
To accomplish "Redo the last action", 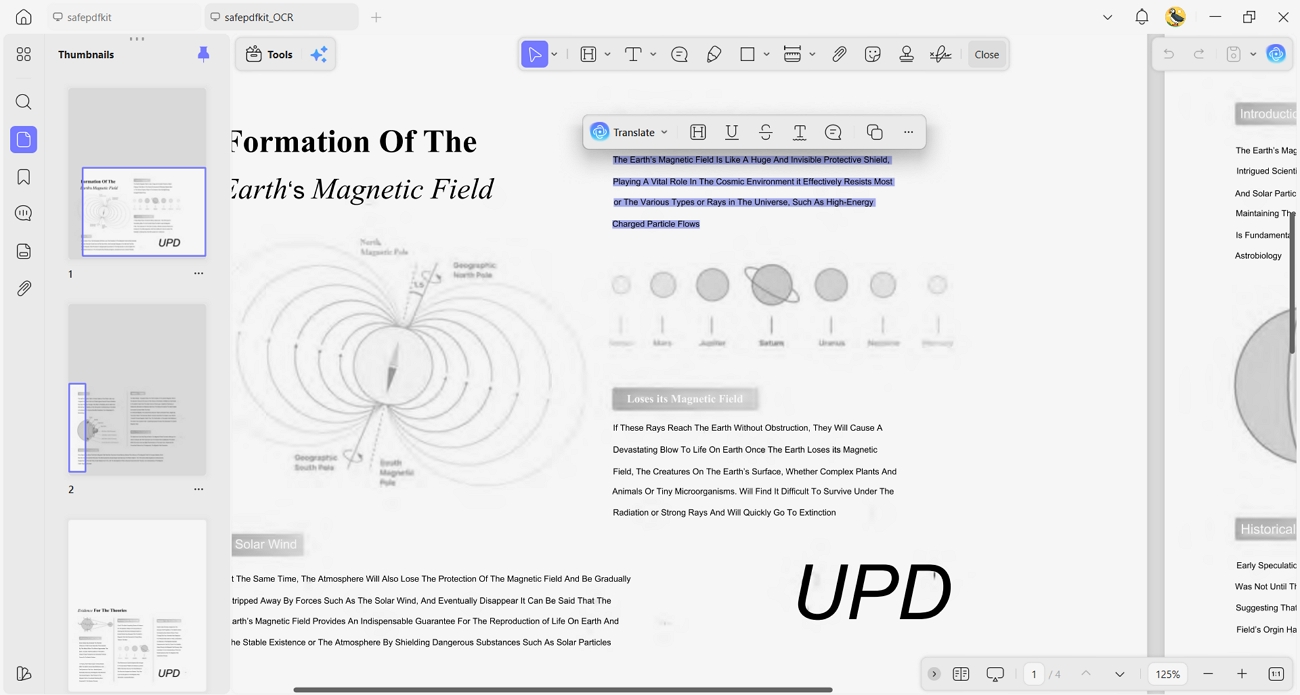I will 1199,55.
